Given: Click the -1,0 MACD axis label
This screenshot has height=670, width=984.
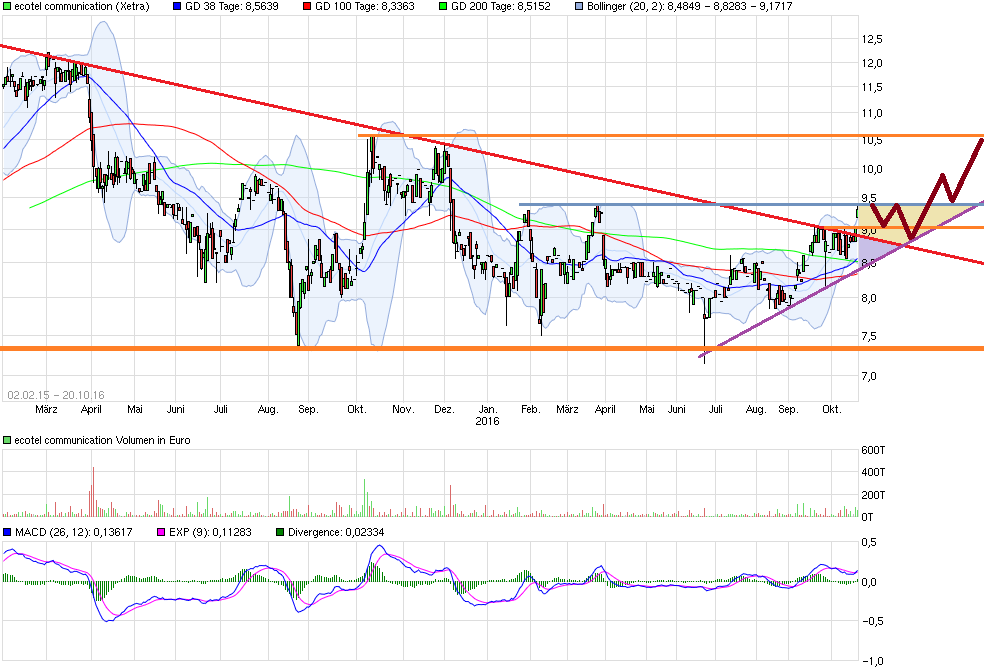Looking at the screenshot, I should (872, 661).
